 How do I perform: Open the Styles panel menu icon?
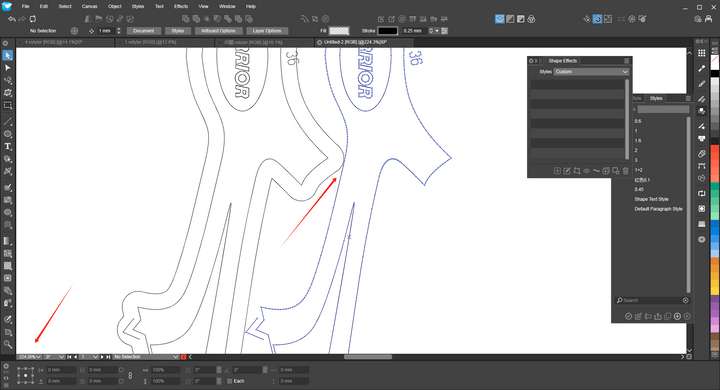pos(688,98)
